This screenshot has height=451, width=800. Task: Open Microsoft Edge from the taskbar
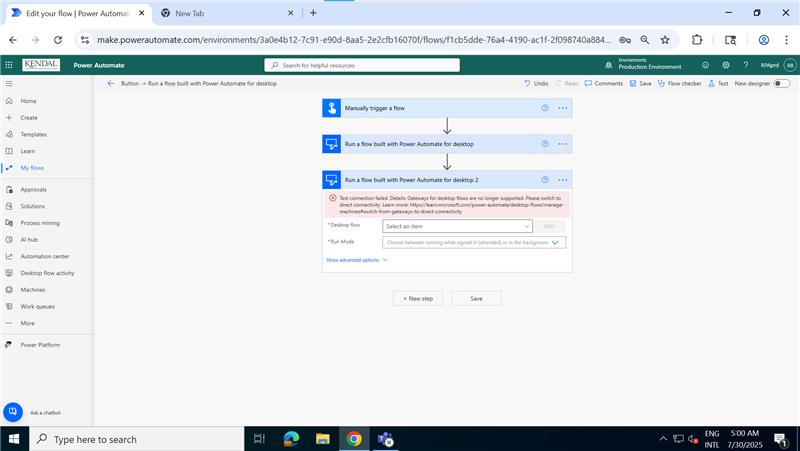[x=291, y=439]
